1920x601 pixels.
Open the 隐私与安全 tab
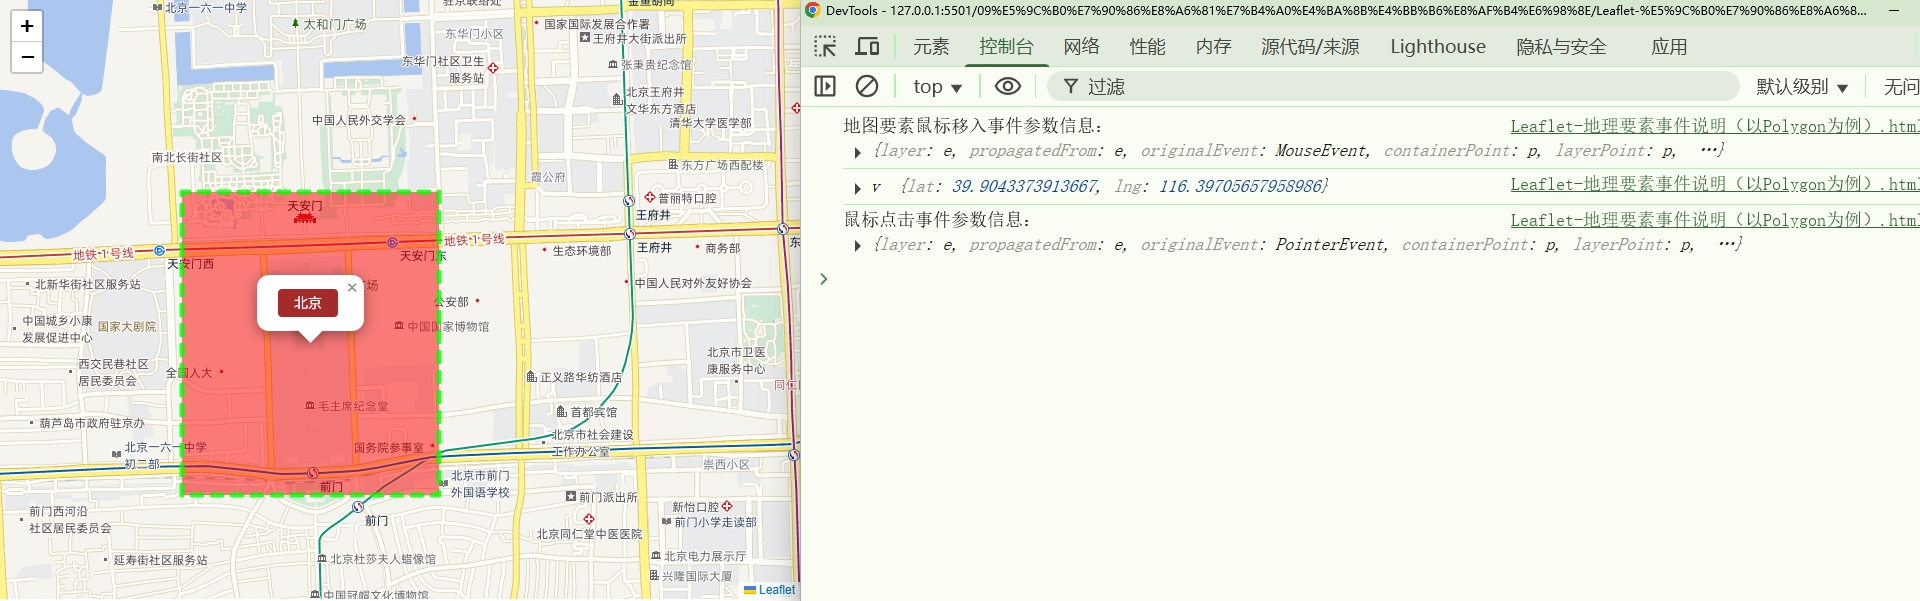(1562, 47)
